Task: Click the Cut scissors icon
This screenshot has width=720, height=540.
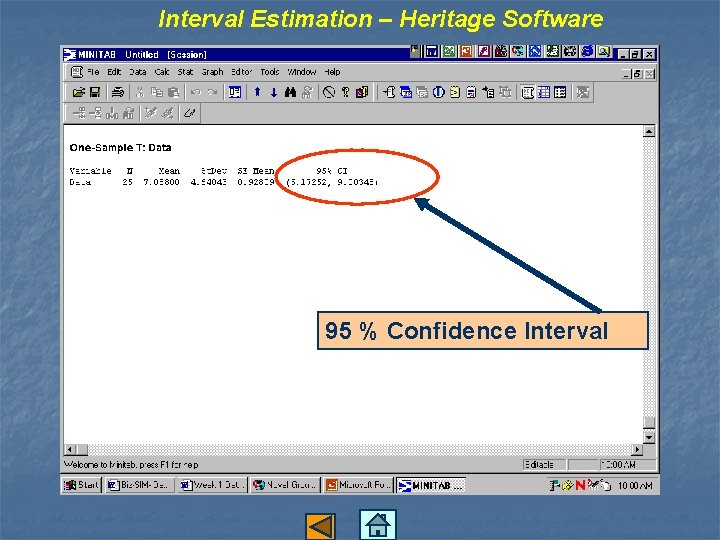Action: [140, 92]
